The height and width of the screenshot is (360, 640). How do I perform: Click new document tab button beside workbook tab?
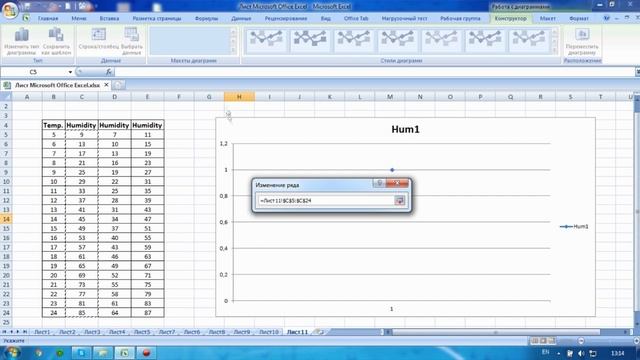(x=118, y=85)
